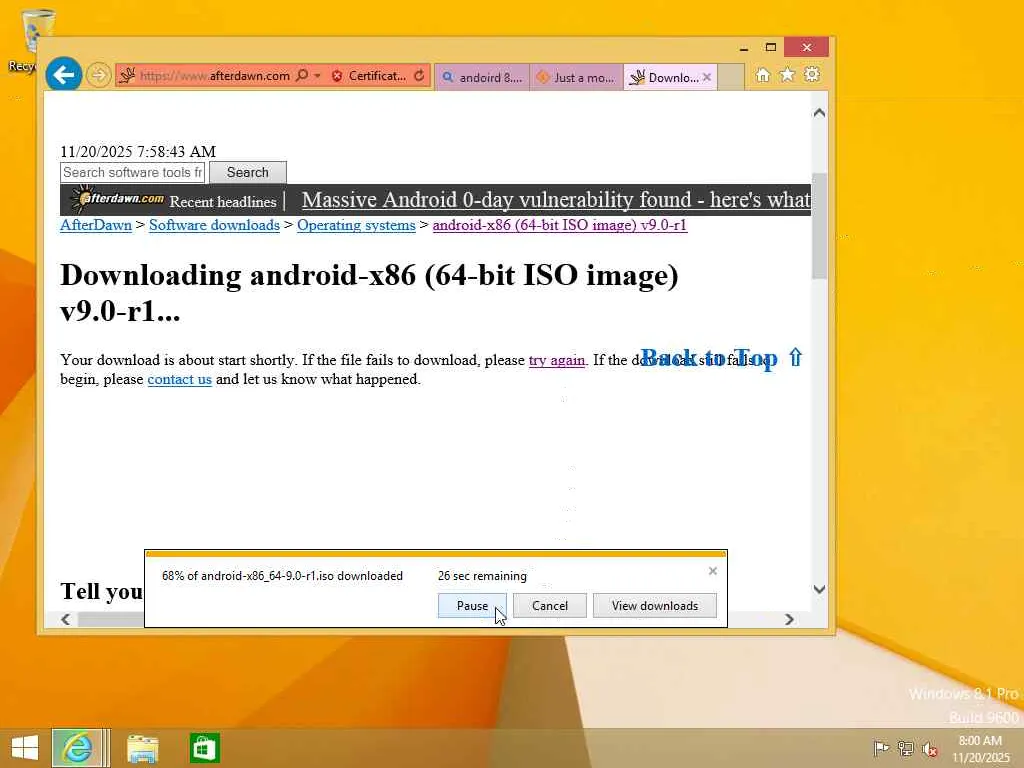The image size is (1024, 768).
Task: Click the greyed-out Forward arrow button
Action: point(99,75)
